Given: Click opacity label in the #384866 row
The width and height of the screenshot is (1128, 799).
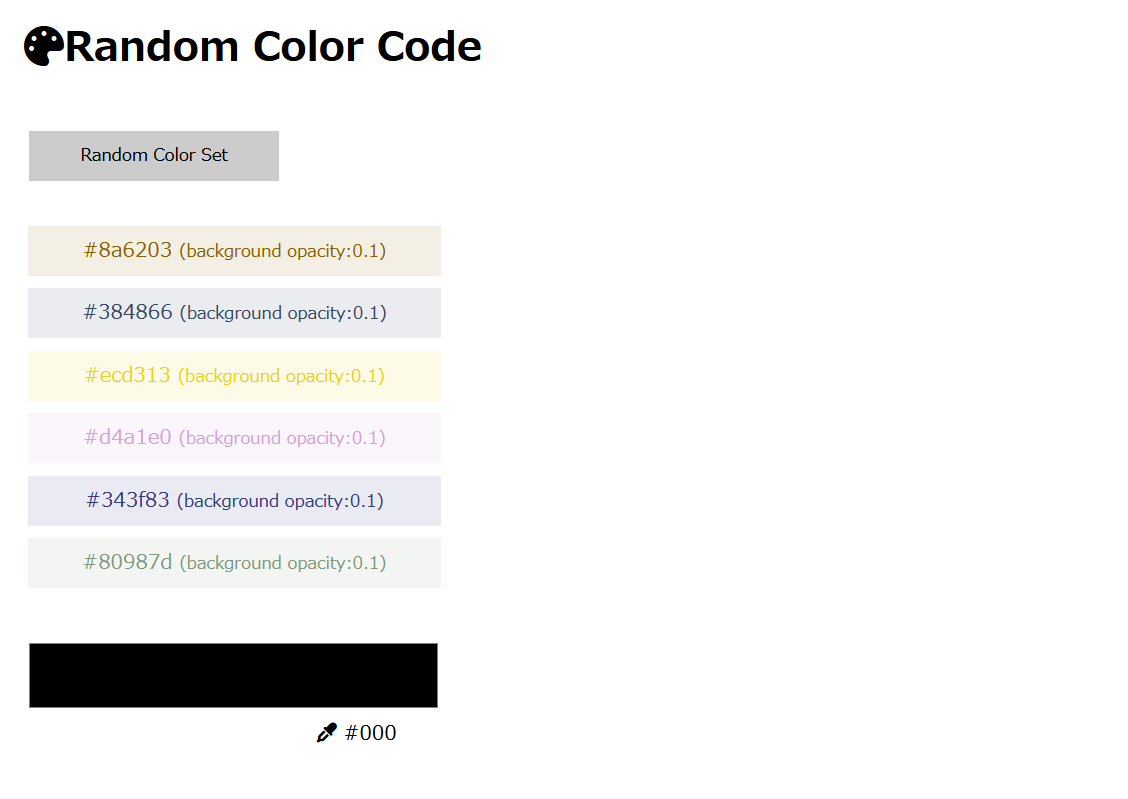Looking at the screenshot, I should [x=282, y=313].
